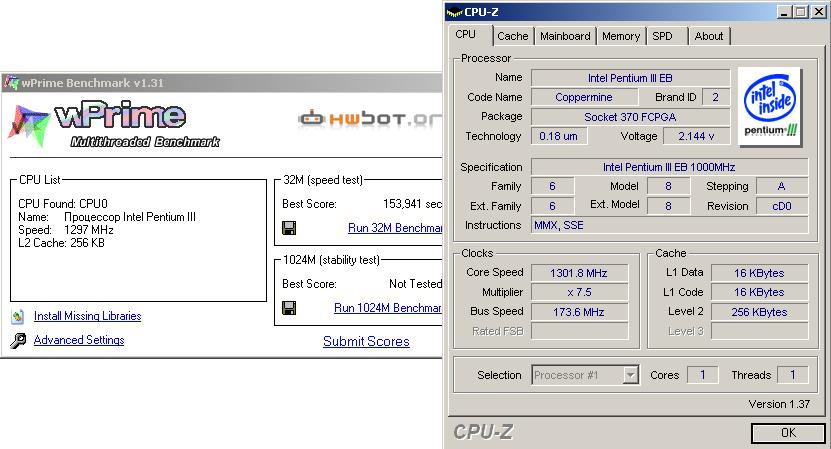The width and height of the screenshot is (831, 449).
Task: Close the CPU-Z window
Action: [818, 12]
